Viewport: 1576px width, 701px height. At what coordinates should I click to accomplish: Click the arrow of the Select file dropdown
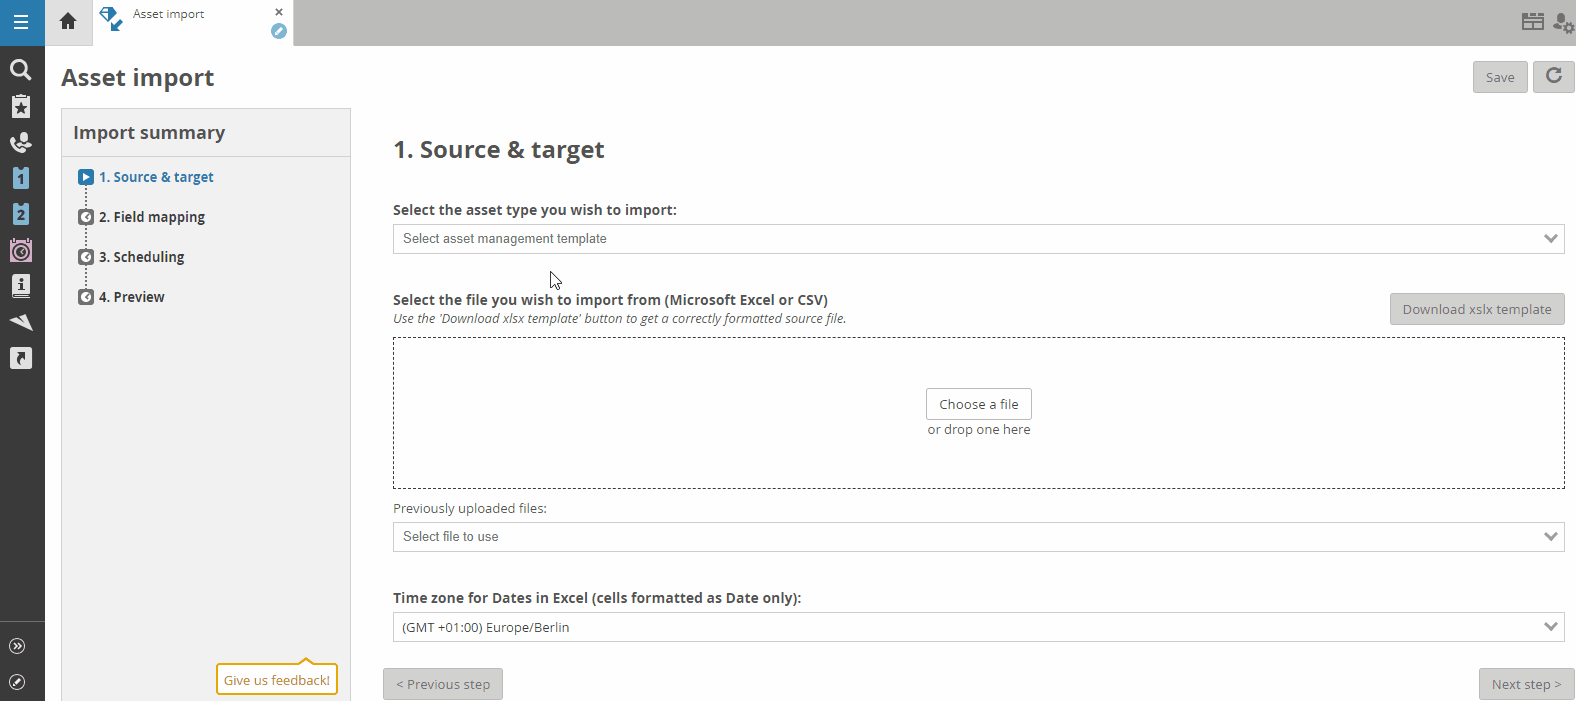point(1551,537)
